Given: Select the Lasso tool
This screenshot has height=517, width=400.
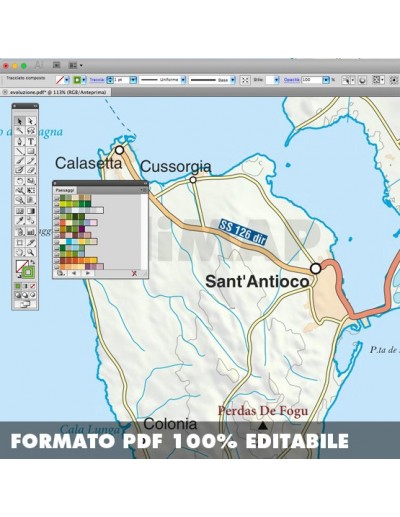Looking at the screenshot, I should point(31,130).
